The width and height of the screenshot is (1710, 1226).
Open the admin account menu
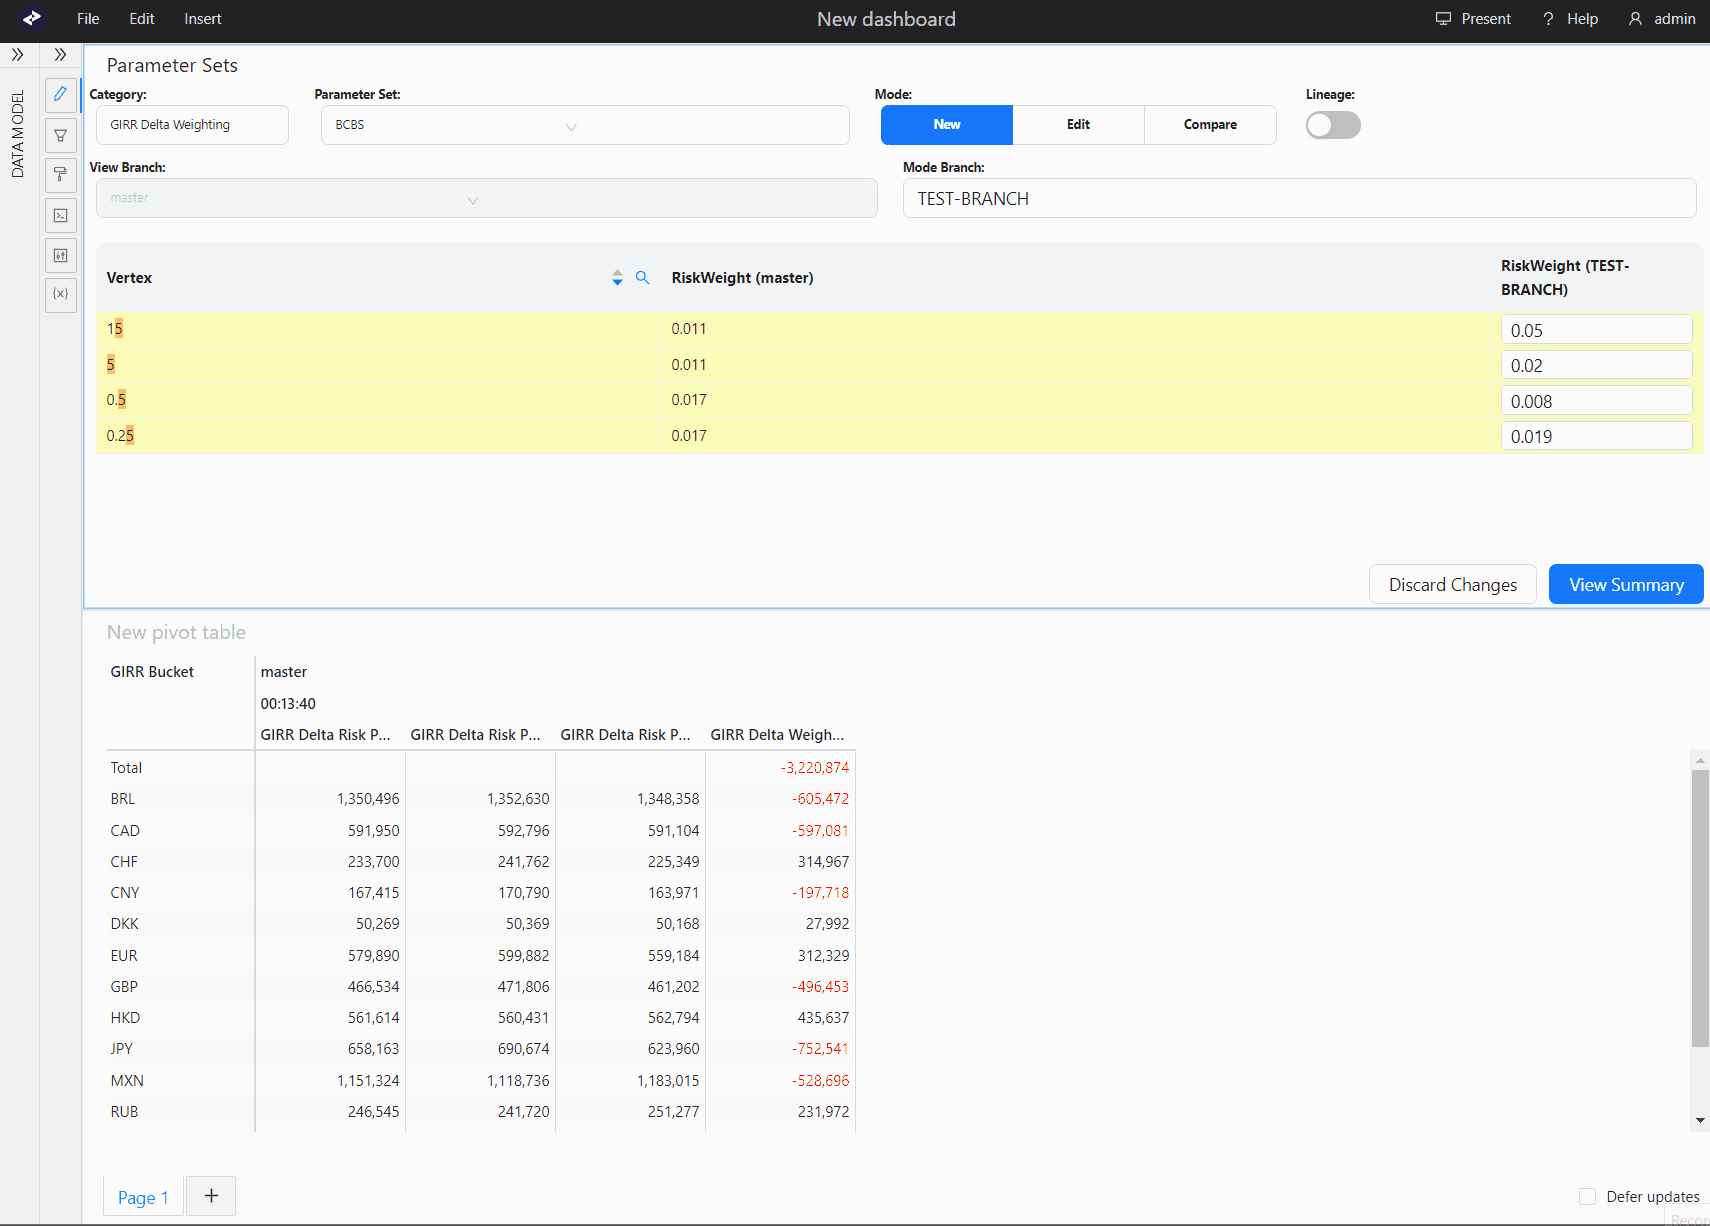coord(1674,19)
